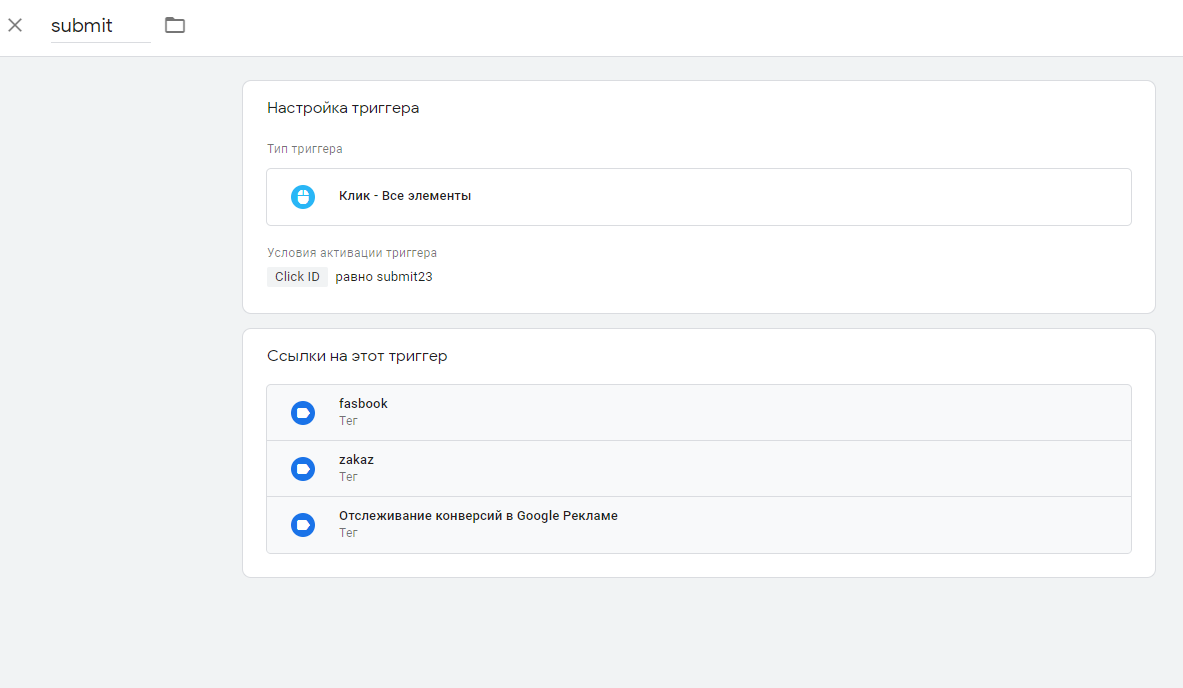Close the trigger editor with the X icon
The width and height of the screenshot is (1183, 688).
coord(15,26)
